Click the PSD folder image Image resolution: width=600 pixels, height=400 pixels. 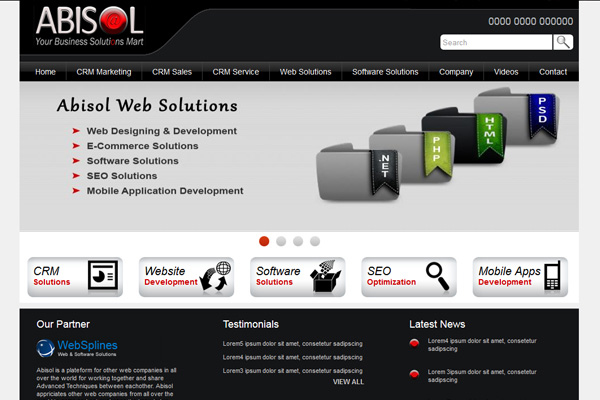tap(517, 116)
